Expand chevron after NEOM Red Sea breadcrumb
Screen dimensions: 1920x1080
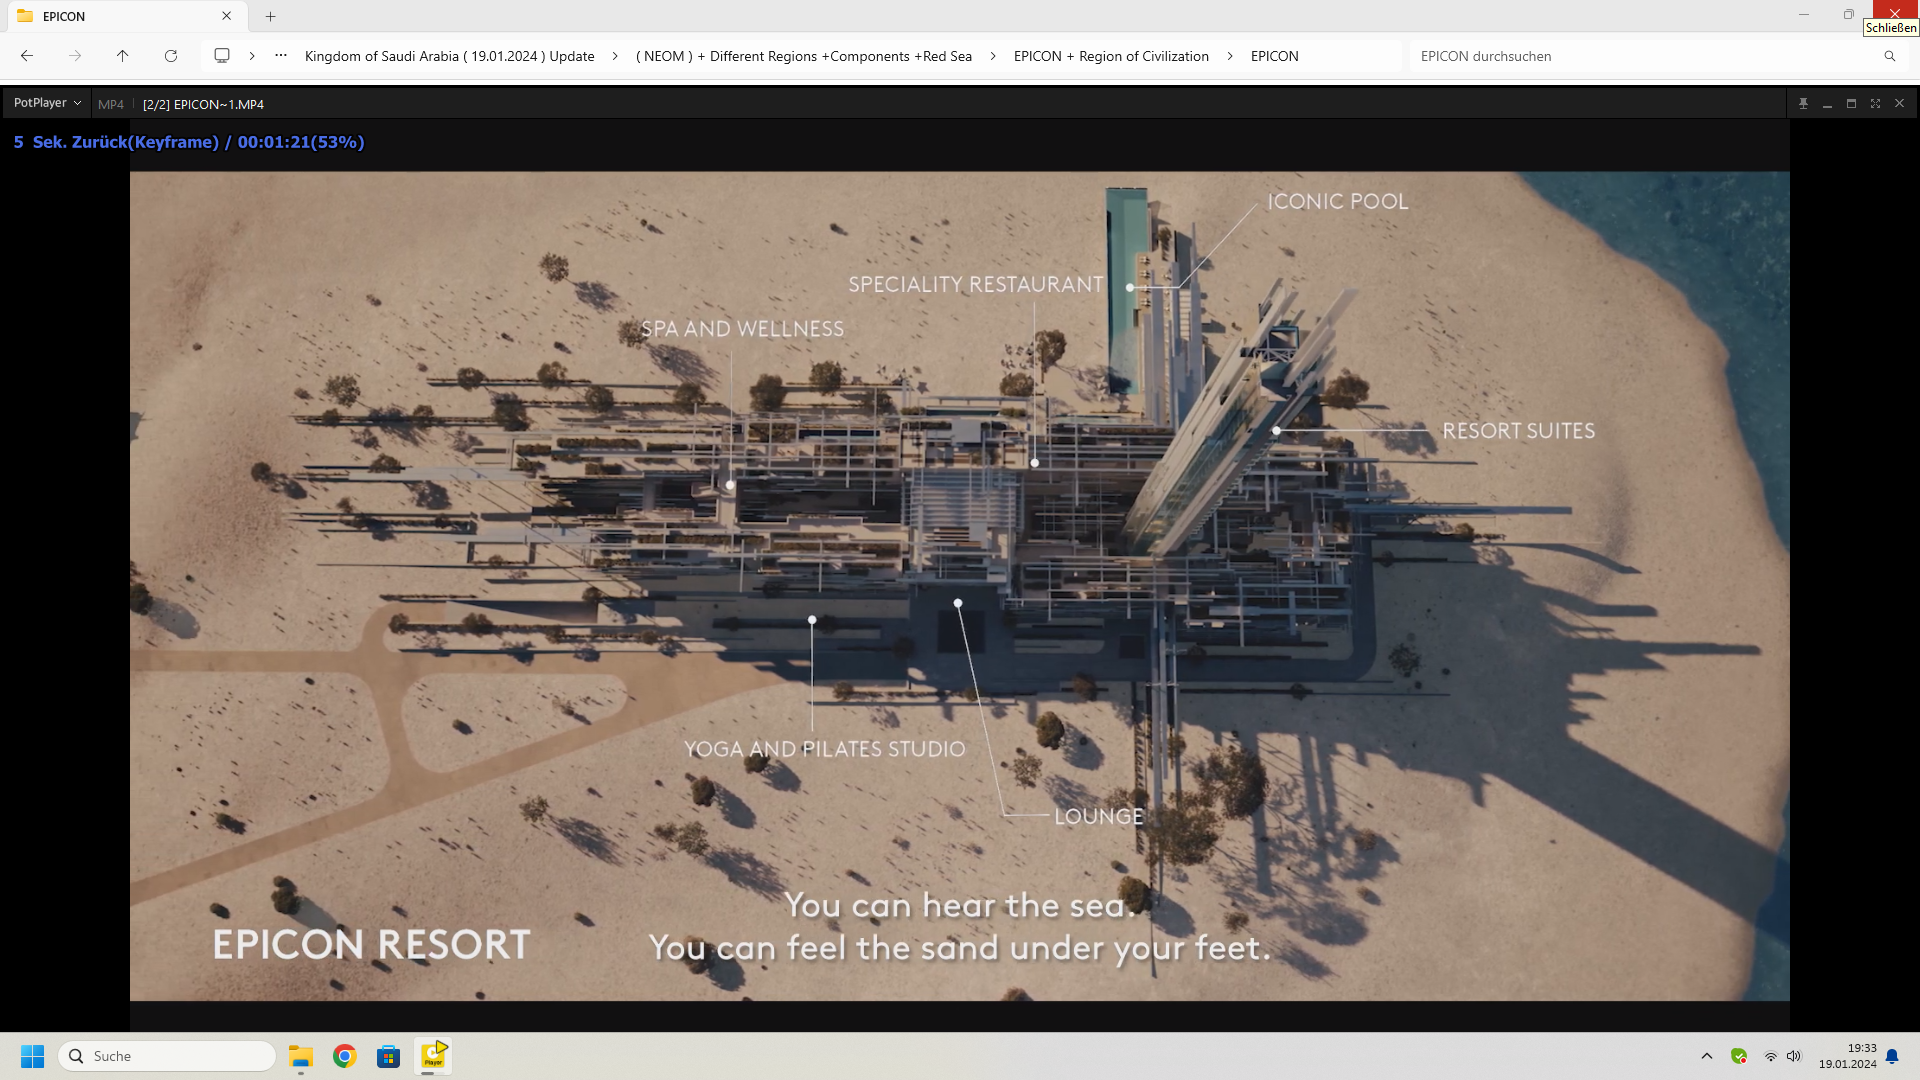993,56
